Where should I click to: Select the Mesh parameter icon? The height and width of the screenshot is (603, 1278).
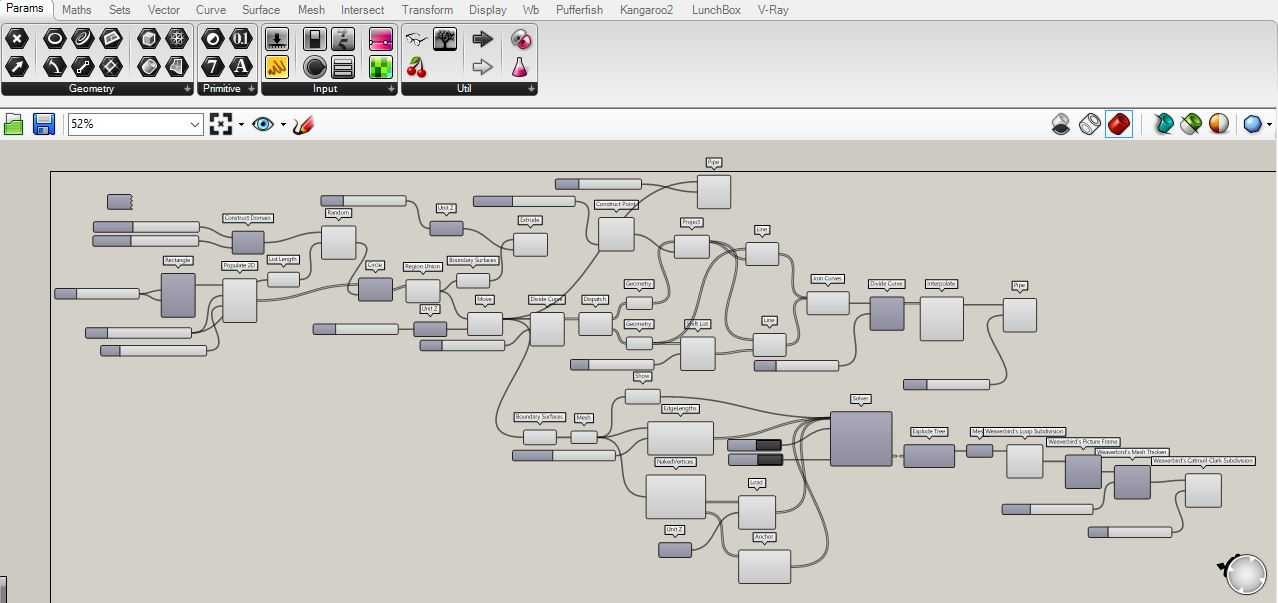click(177, 39)
